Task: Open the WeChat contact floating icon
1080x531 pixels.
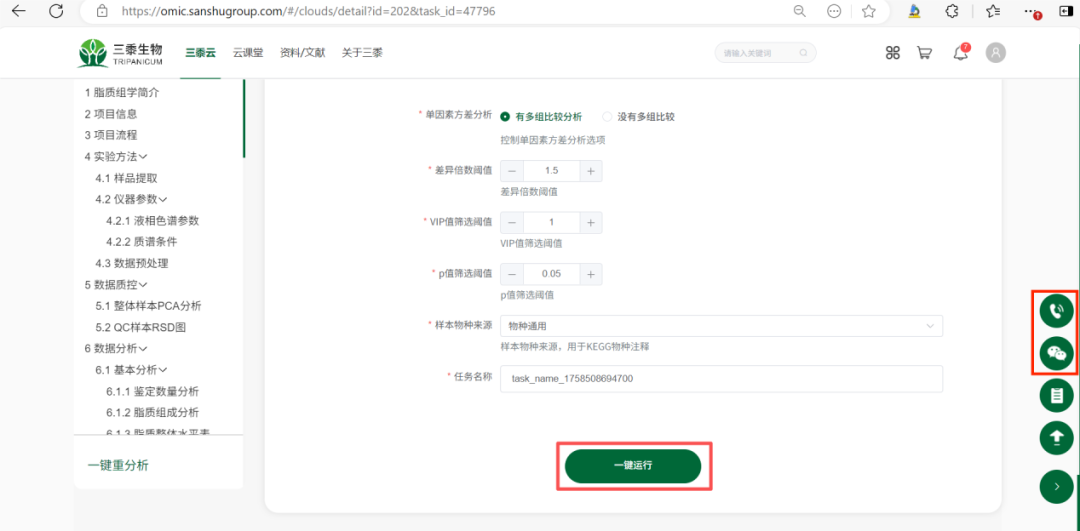Action: 1056,353
